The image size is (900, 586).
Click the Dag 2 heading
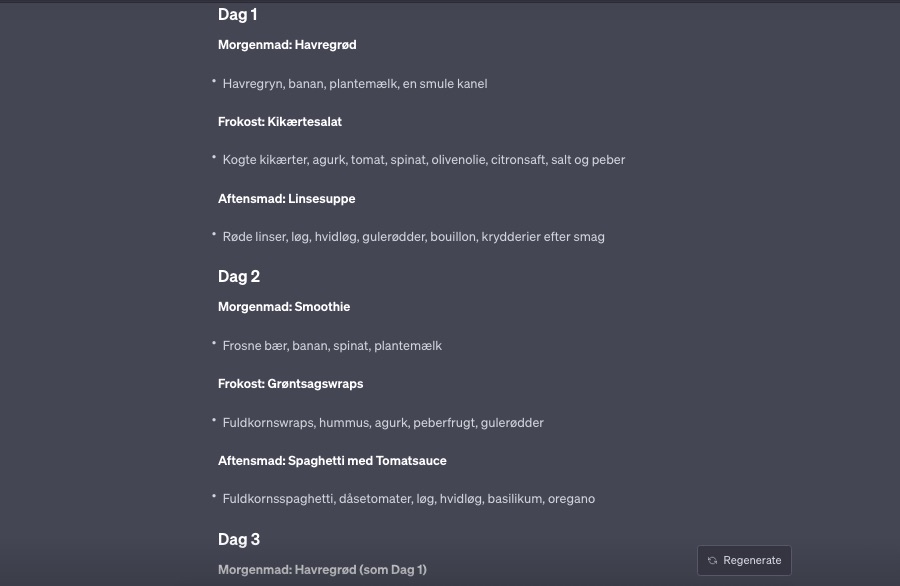(239, 277)
